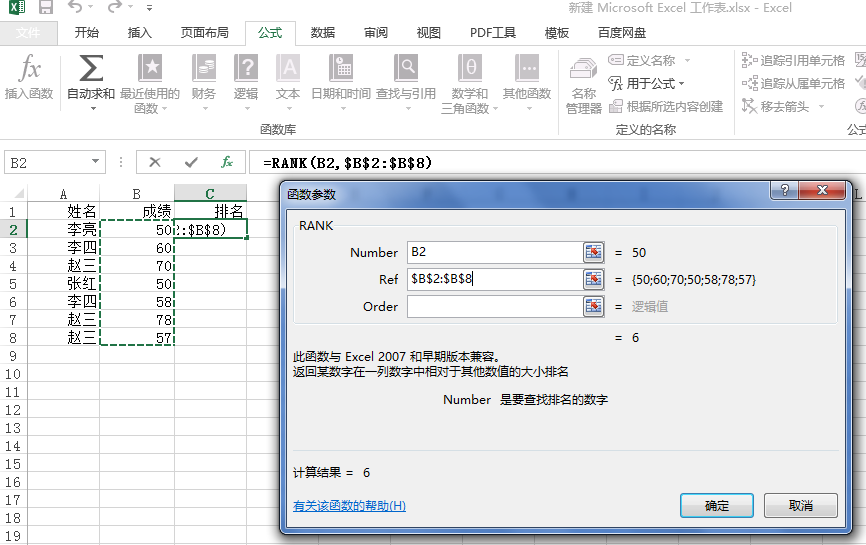This screenshot has width=866, height=545.
Task: Open Financial (财务) functions library
Action: point(204,82)
